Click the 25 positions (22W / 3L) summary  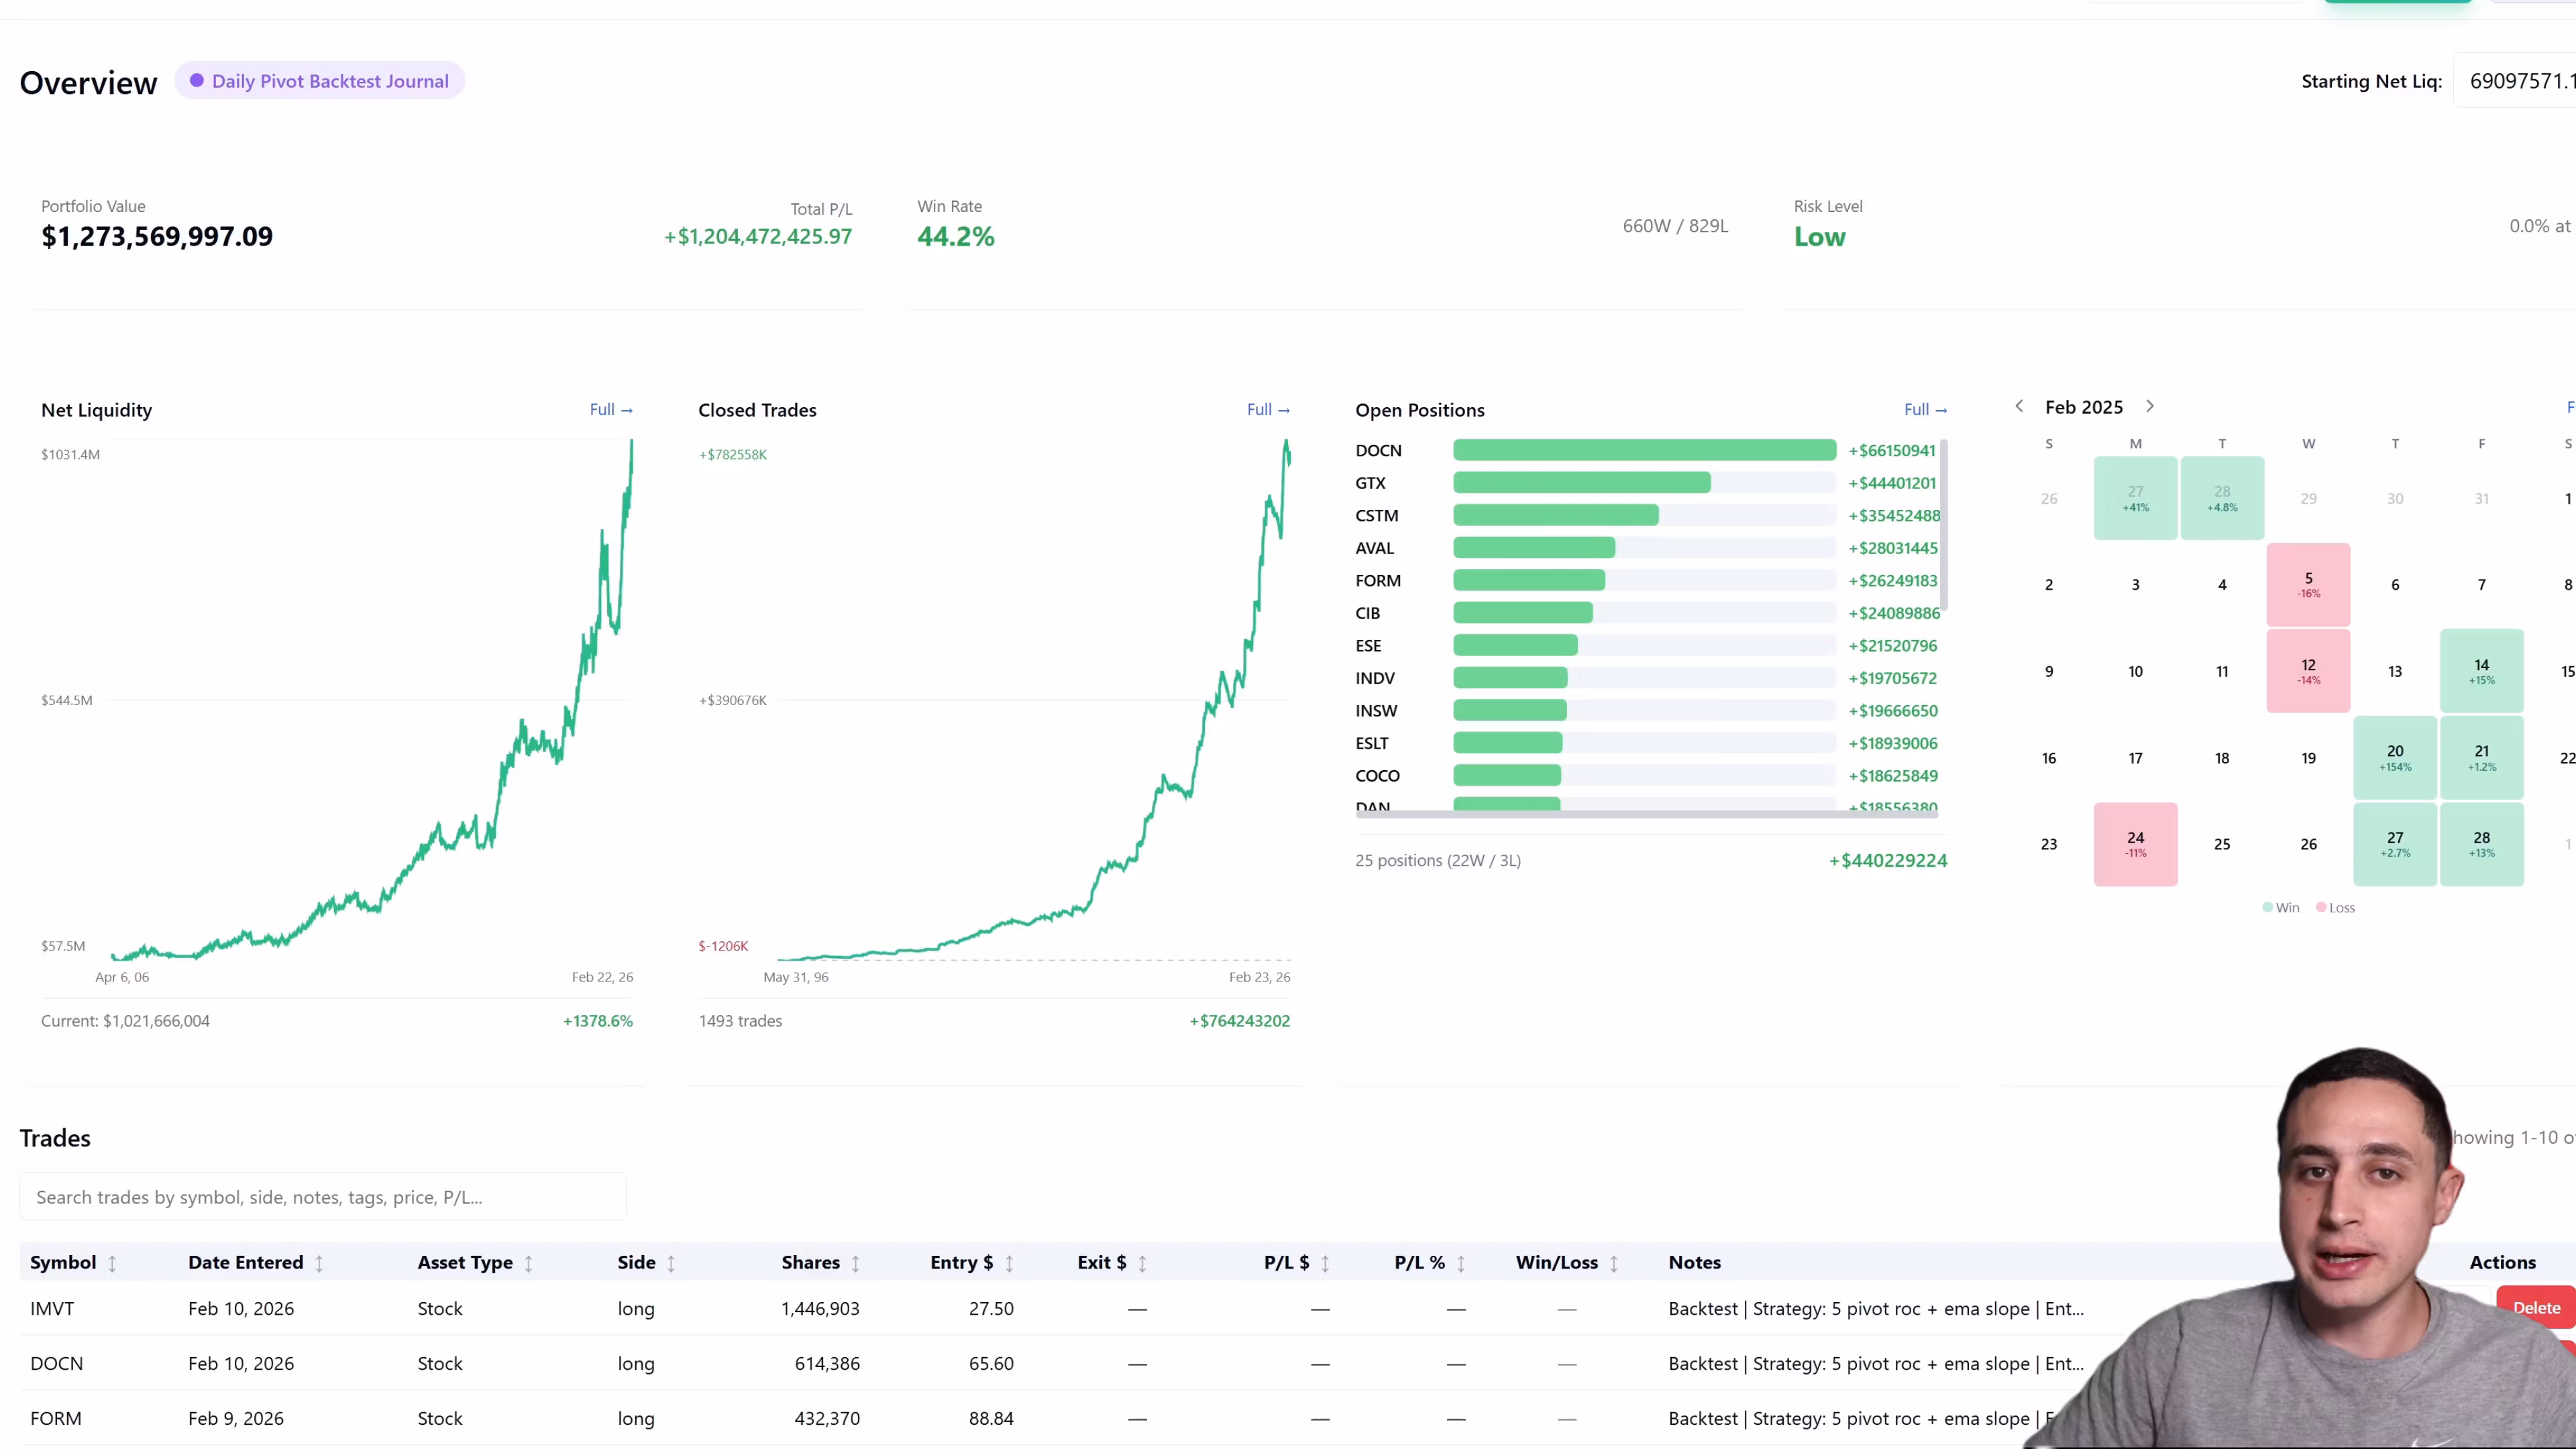(x=1438, y=860)
